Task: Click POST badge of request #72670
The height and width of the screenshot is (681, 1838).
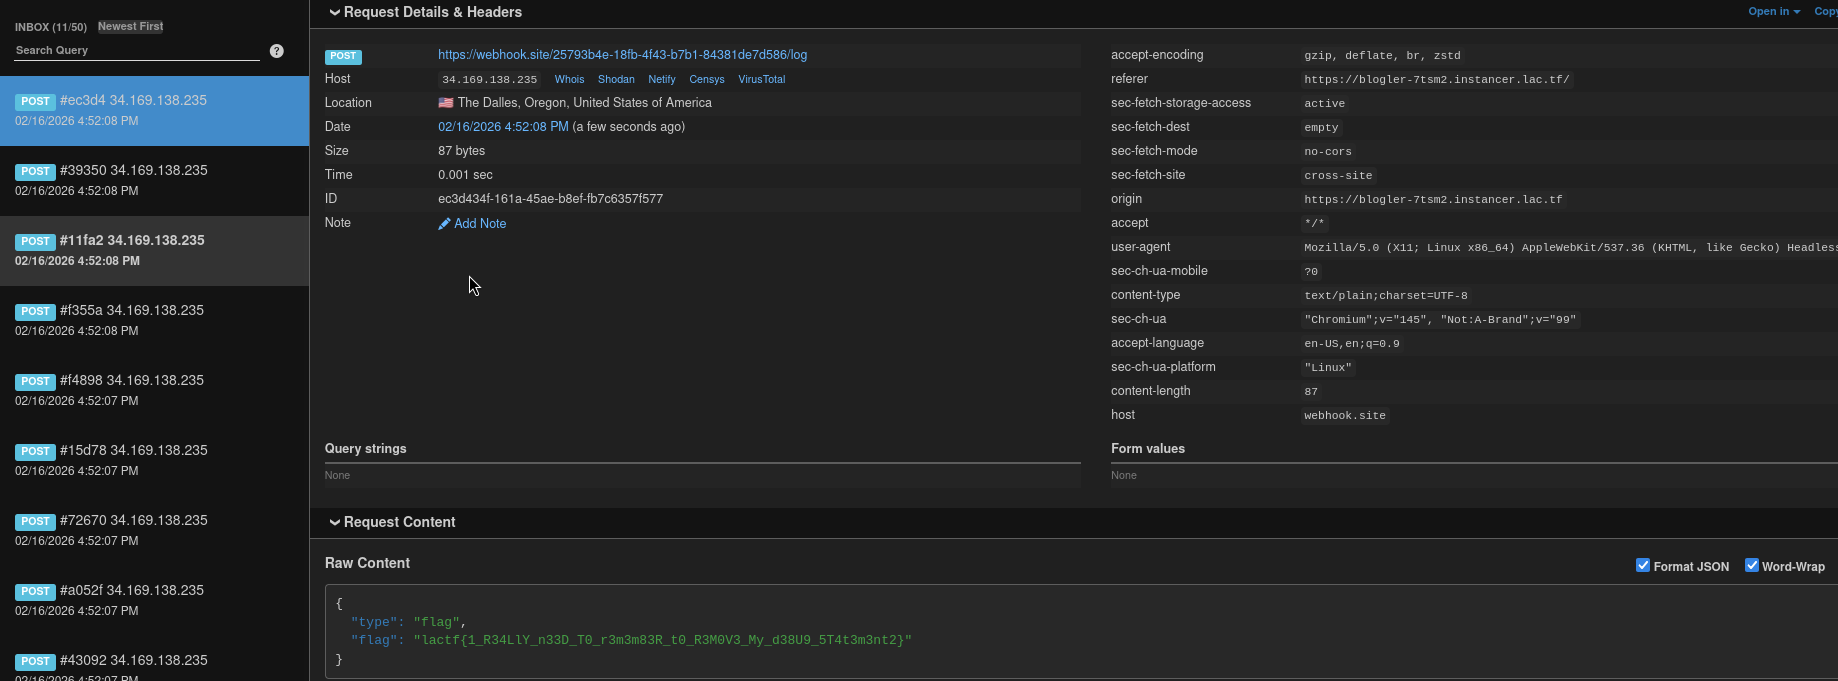Action: [x=35, y=521]
